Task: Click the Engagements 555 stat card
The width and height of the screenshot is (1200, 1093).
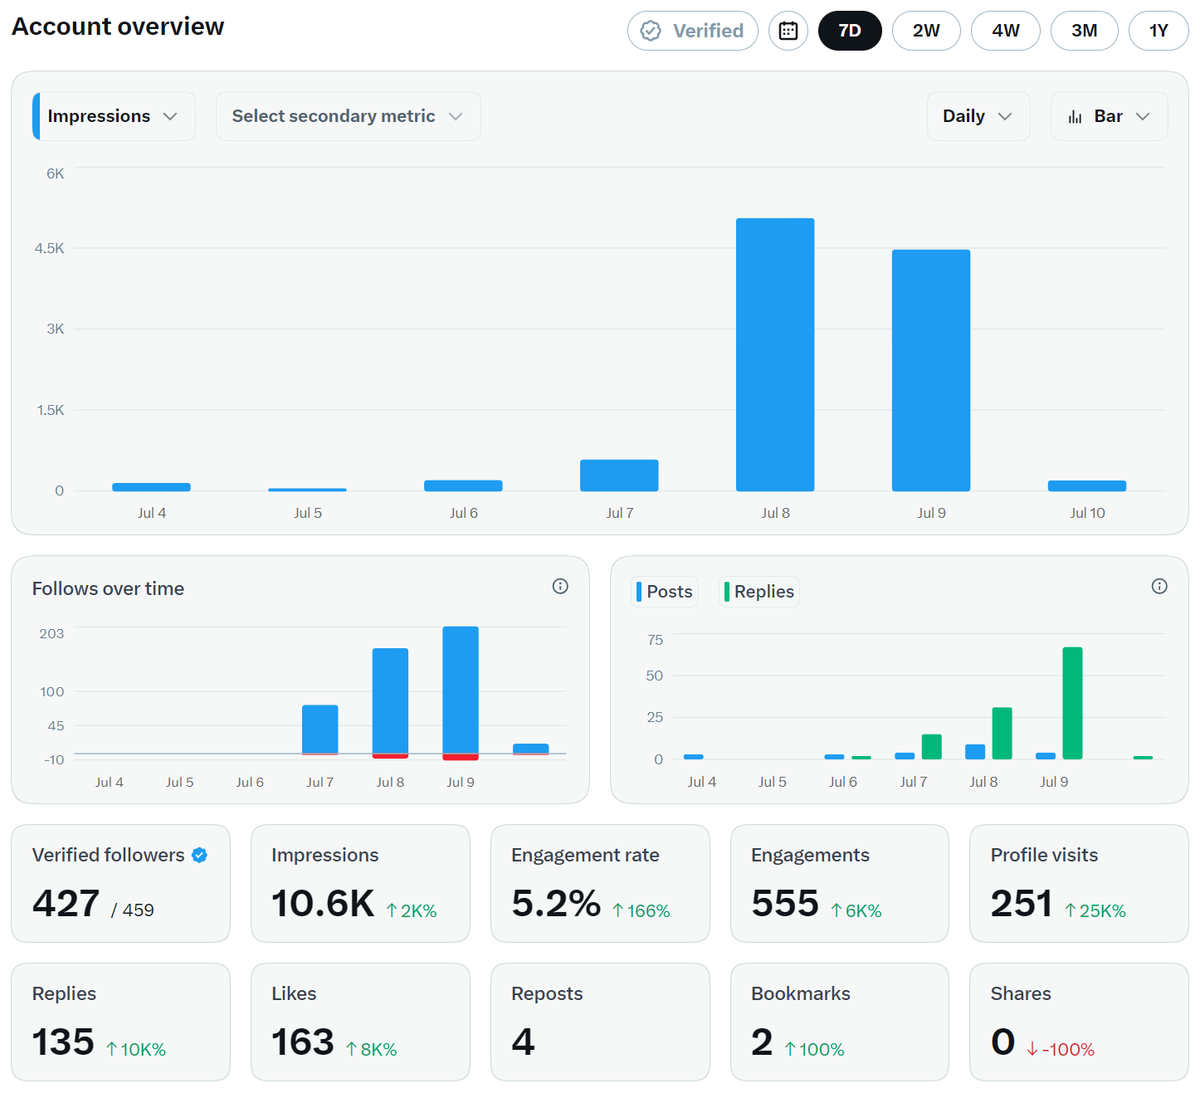Action: [x=840, y=883]
